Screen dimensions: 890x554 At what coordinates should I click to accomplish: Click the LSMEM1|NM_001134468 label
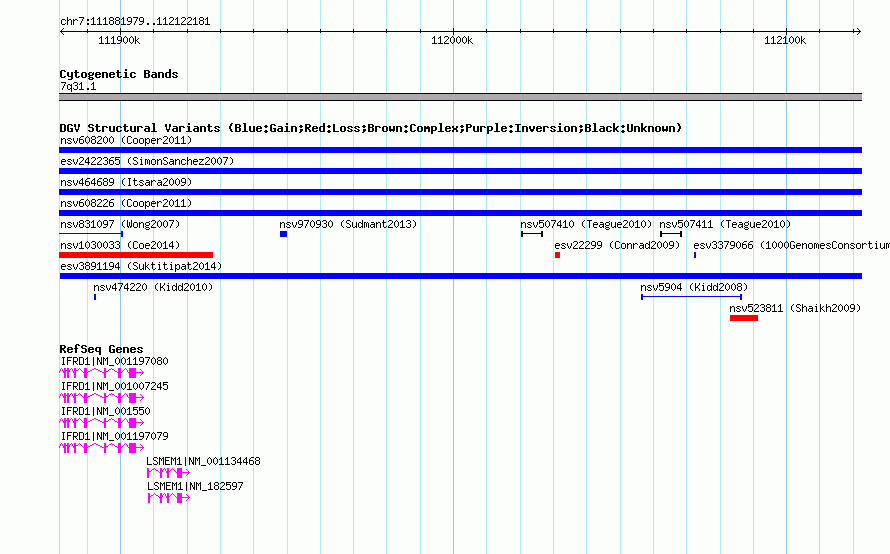203,461
